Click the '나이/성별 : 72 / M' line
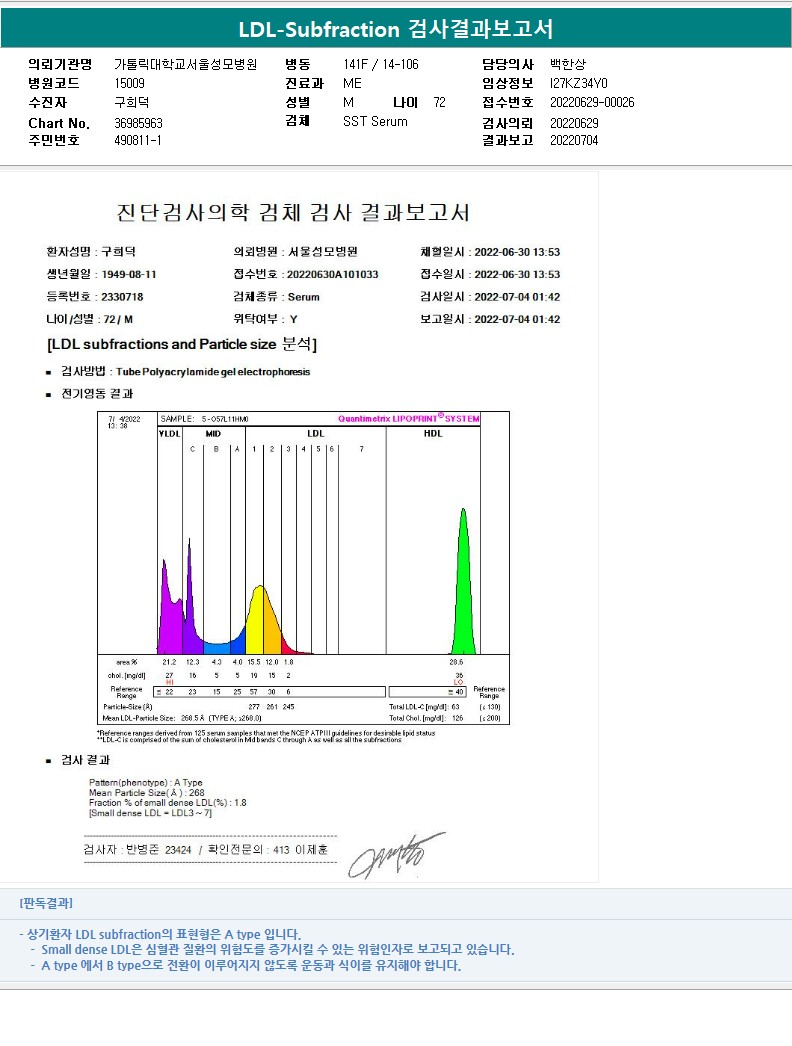The width and height of the screenshot is (792, 1046). click(x=89, y=320)
